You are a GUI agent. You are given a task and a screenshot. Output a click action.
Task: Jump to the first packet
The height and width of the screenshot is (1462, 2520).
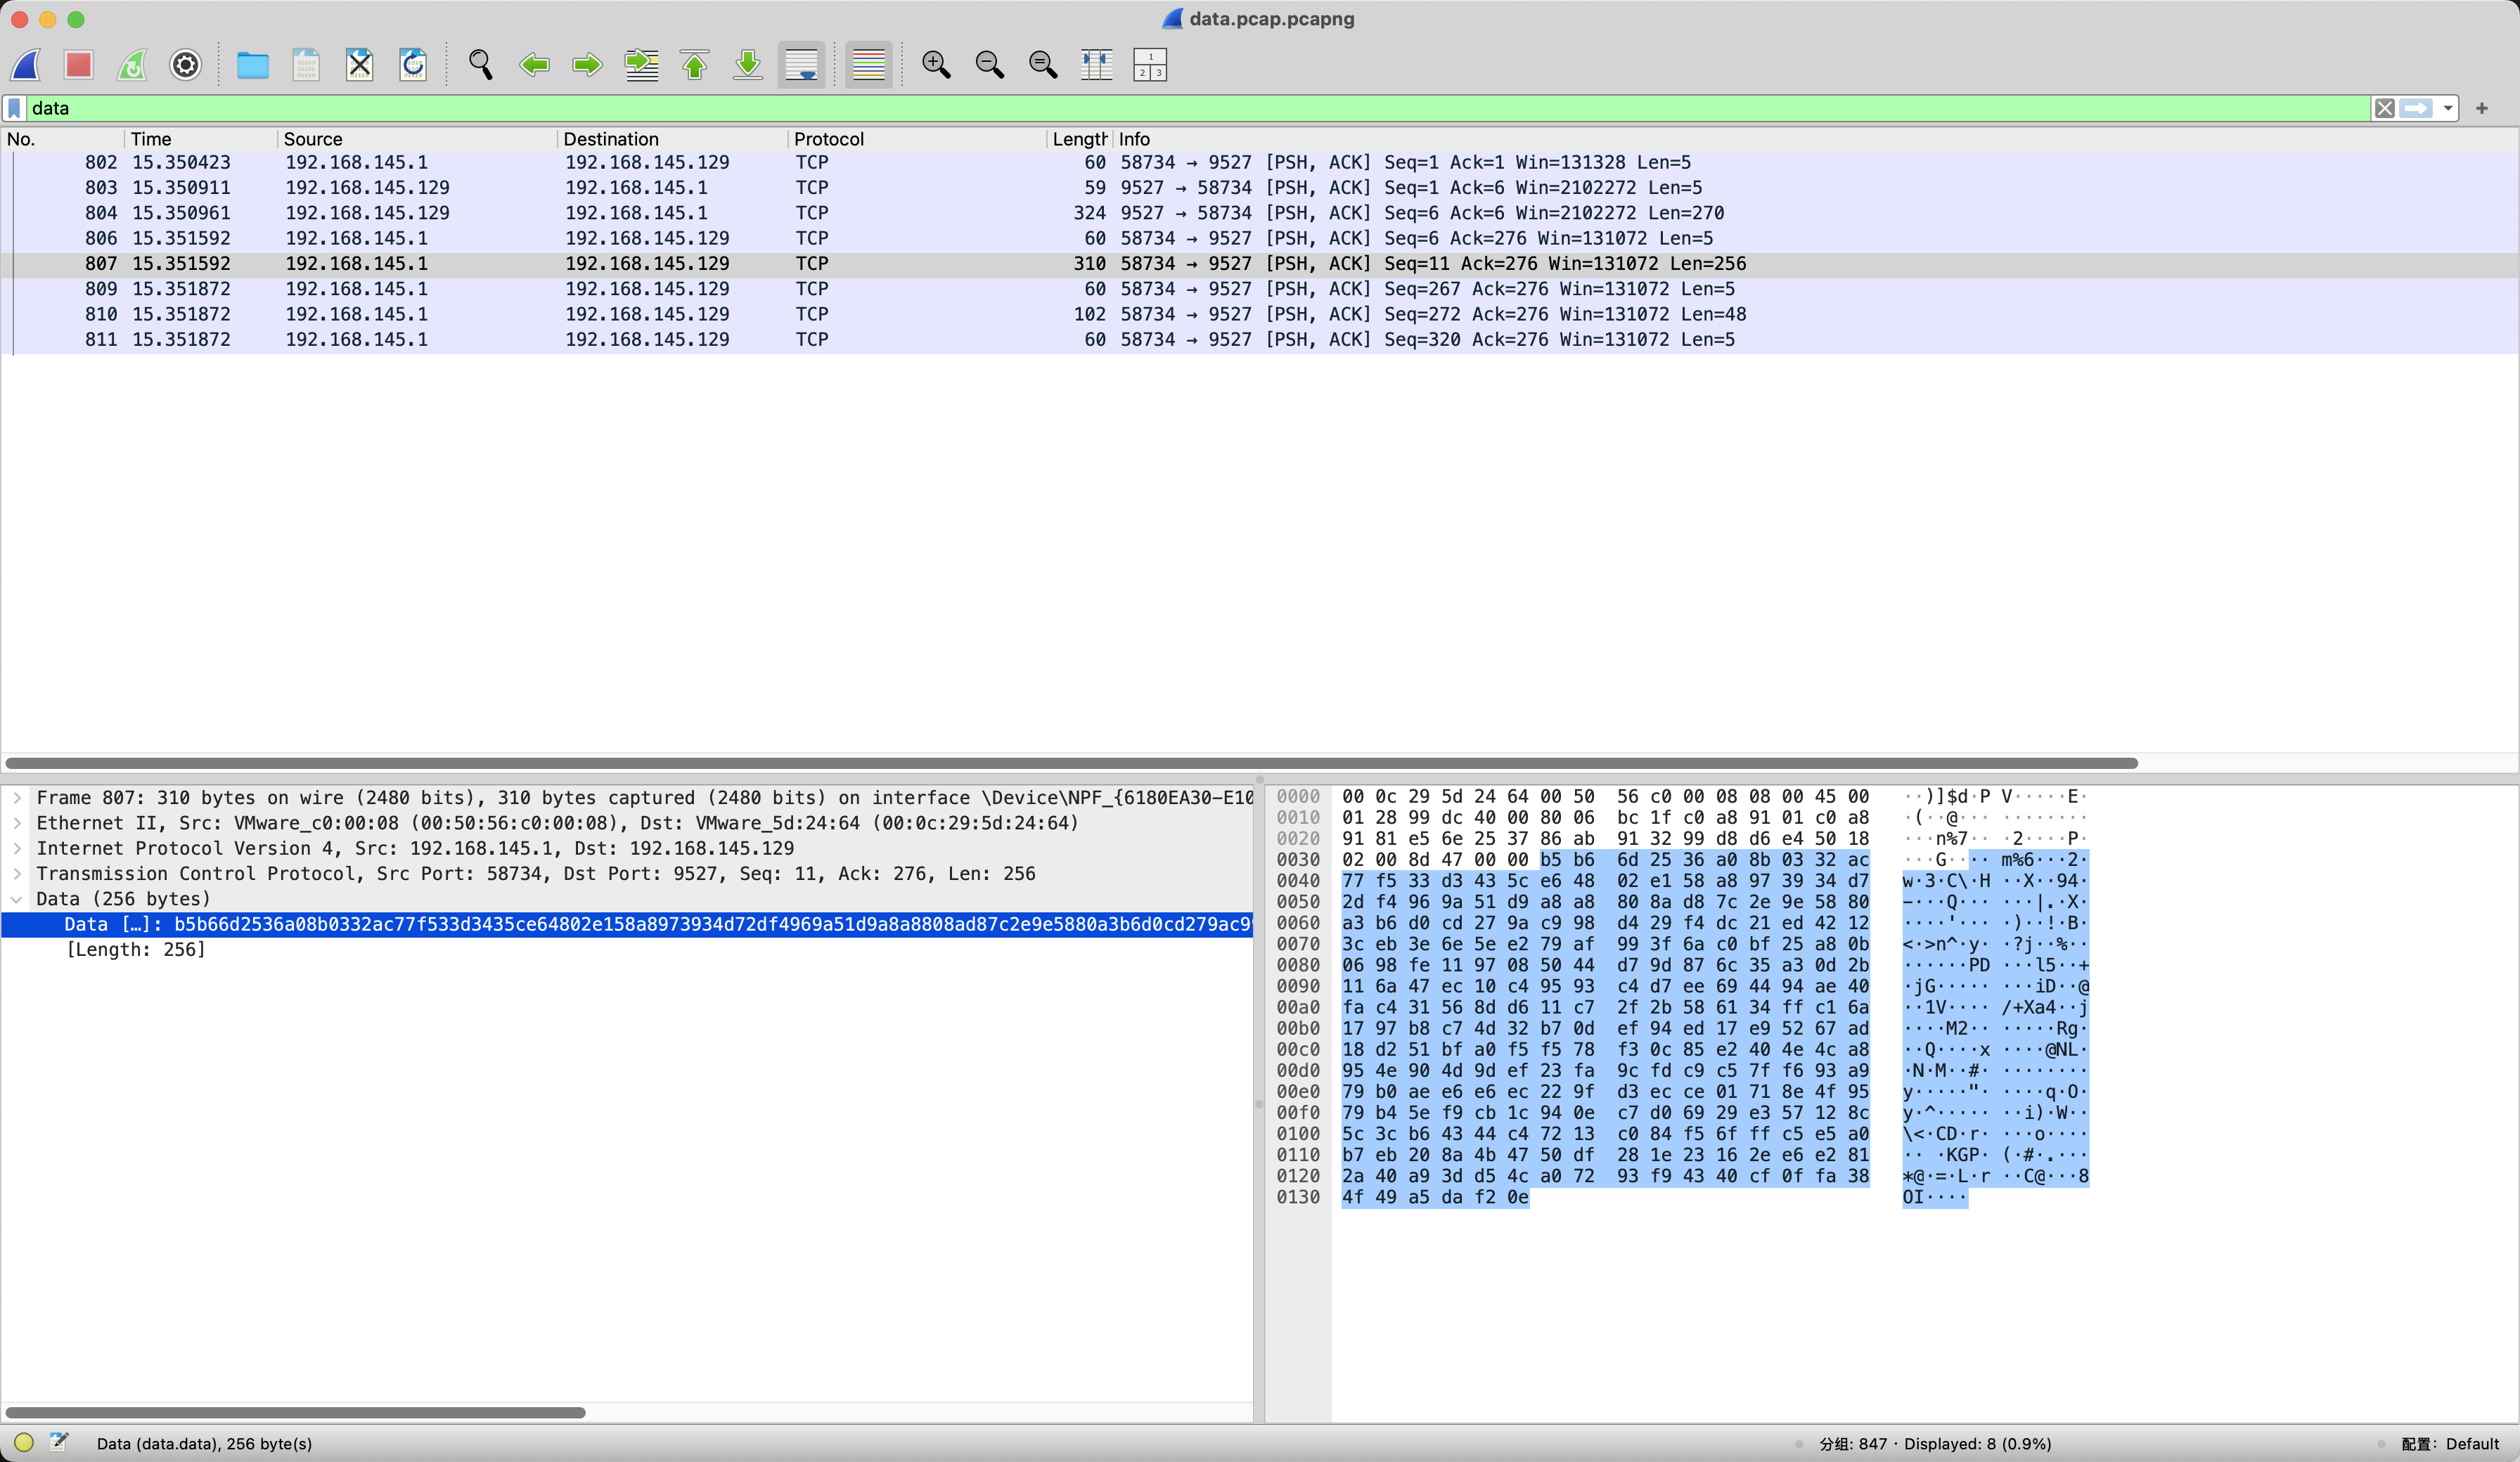(694, 65)
